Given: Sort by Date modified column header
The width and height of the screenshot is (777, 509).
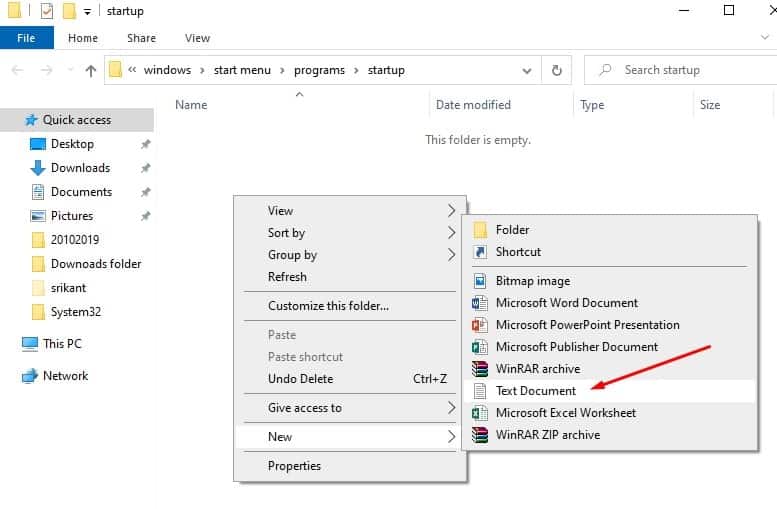Looking at the screenshot, I should tap(473, 105).
